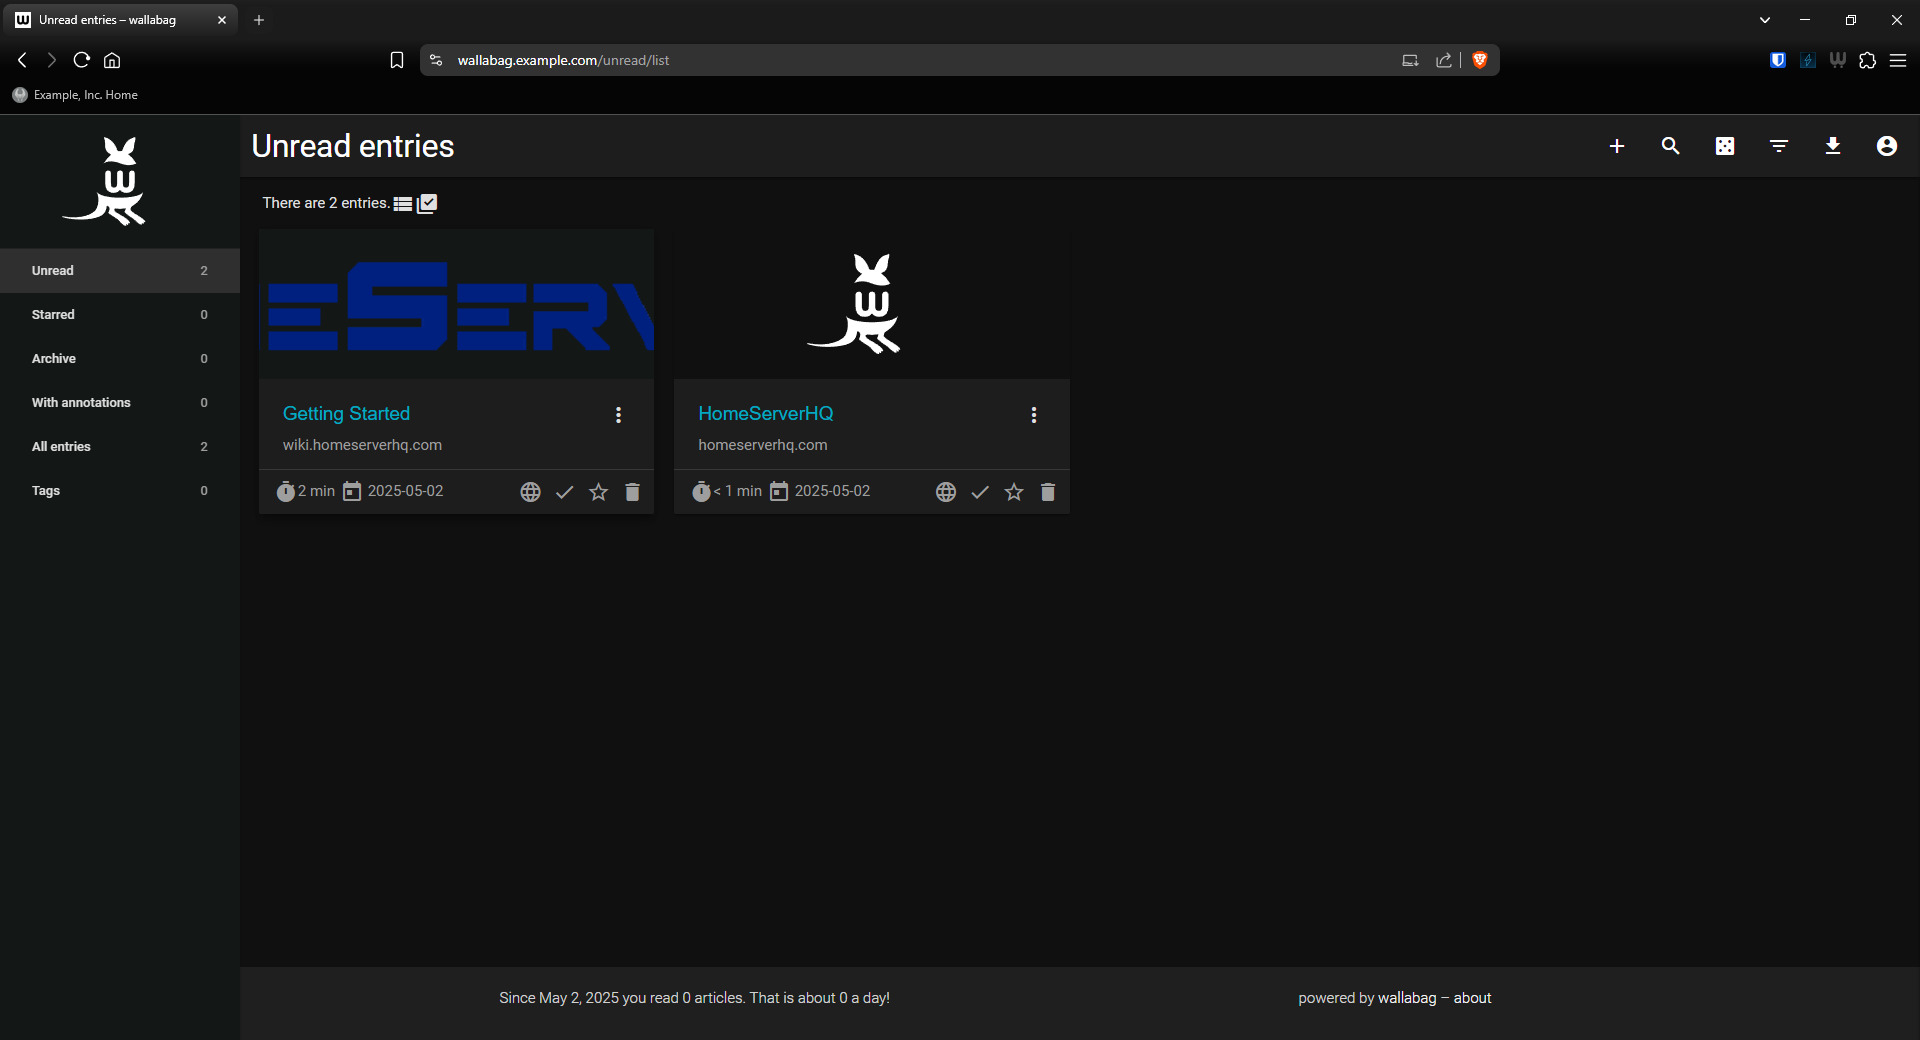
Task: Click the add new entry plus icon
Action: click(1617, 146)
